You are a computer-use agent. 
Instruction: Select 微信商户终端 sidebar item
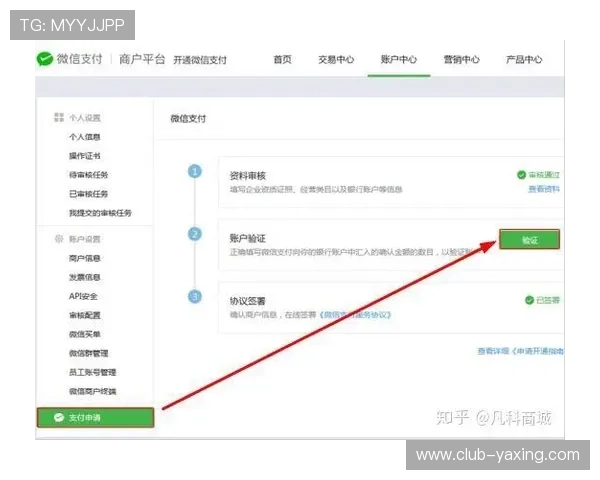92,391
